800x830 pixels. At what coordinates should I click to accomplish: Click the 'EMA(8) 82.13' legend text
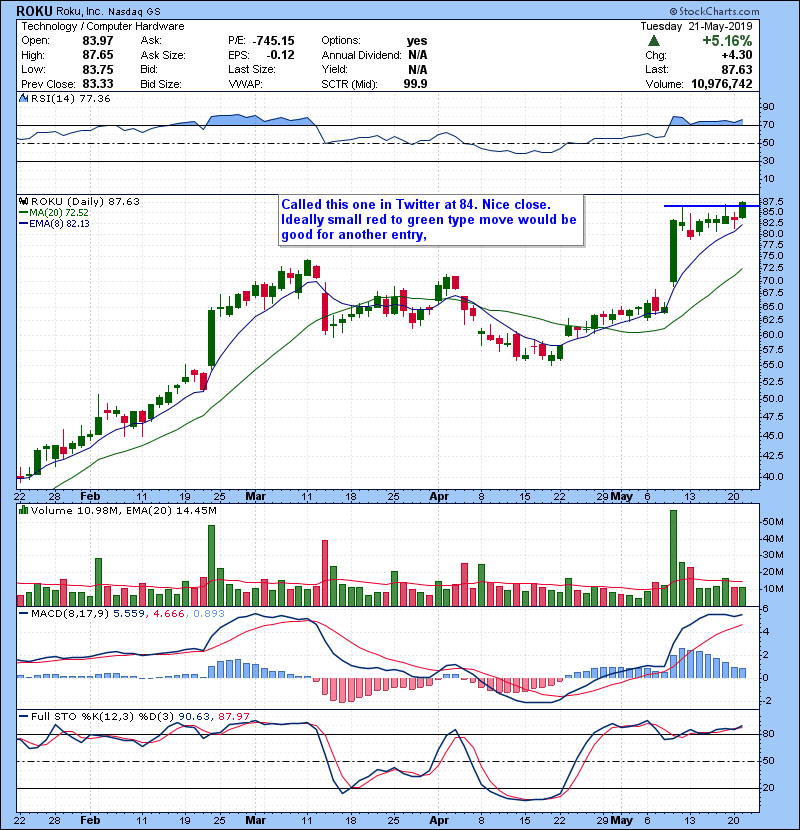click(59, 224)
